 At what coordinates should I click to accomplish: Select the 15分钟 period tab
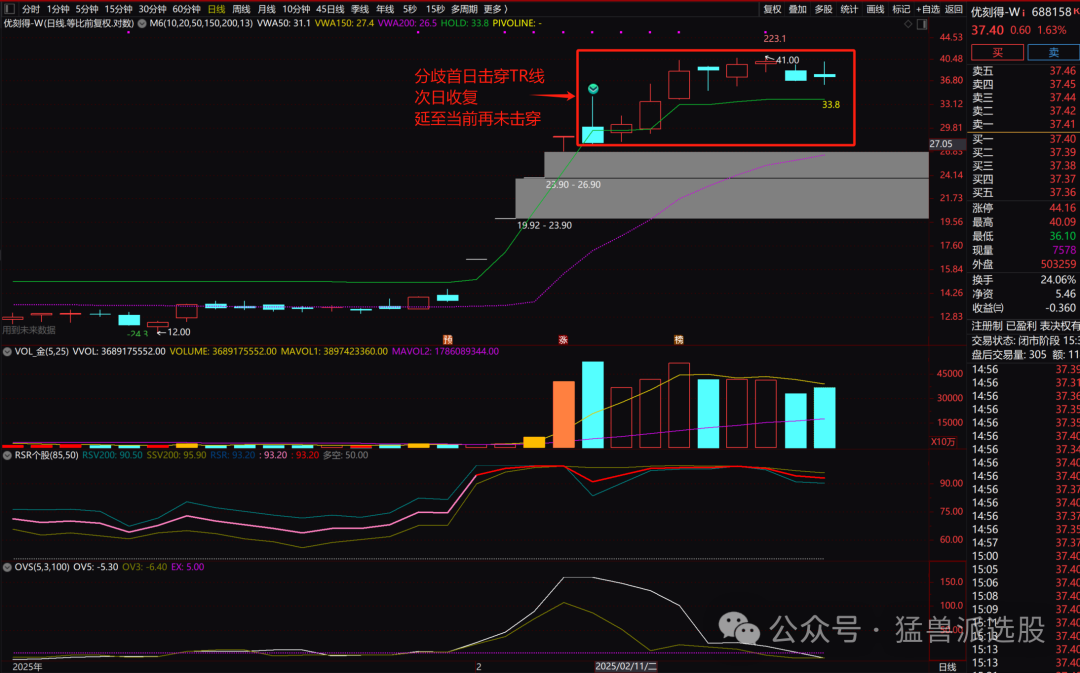click(x=118, y=9)
